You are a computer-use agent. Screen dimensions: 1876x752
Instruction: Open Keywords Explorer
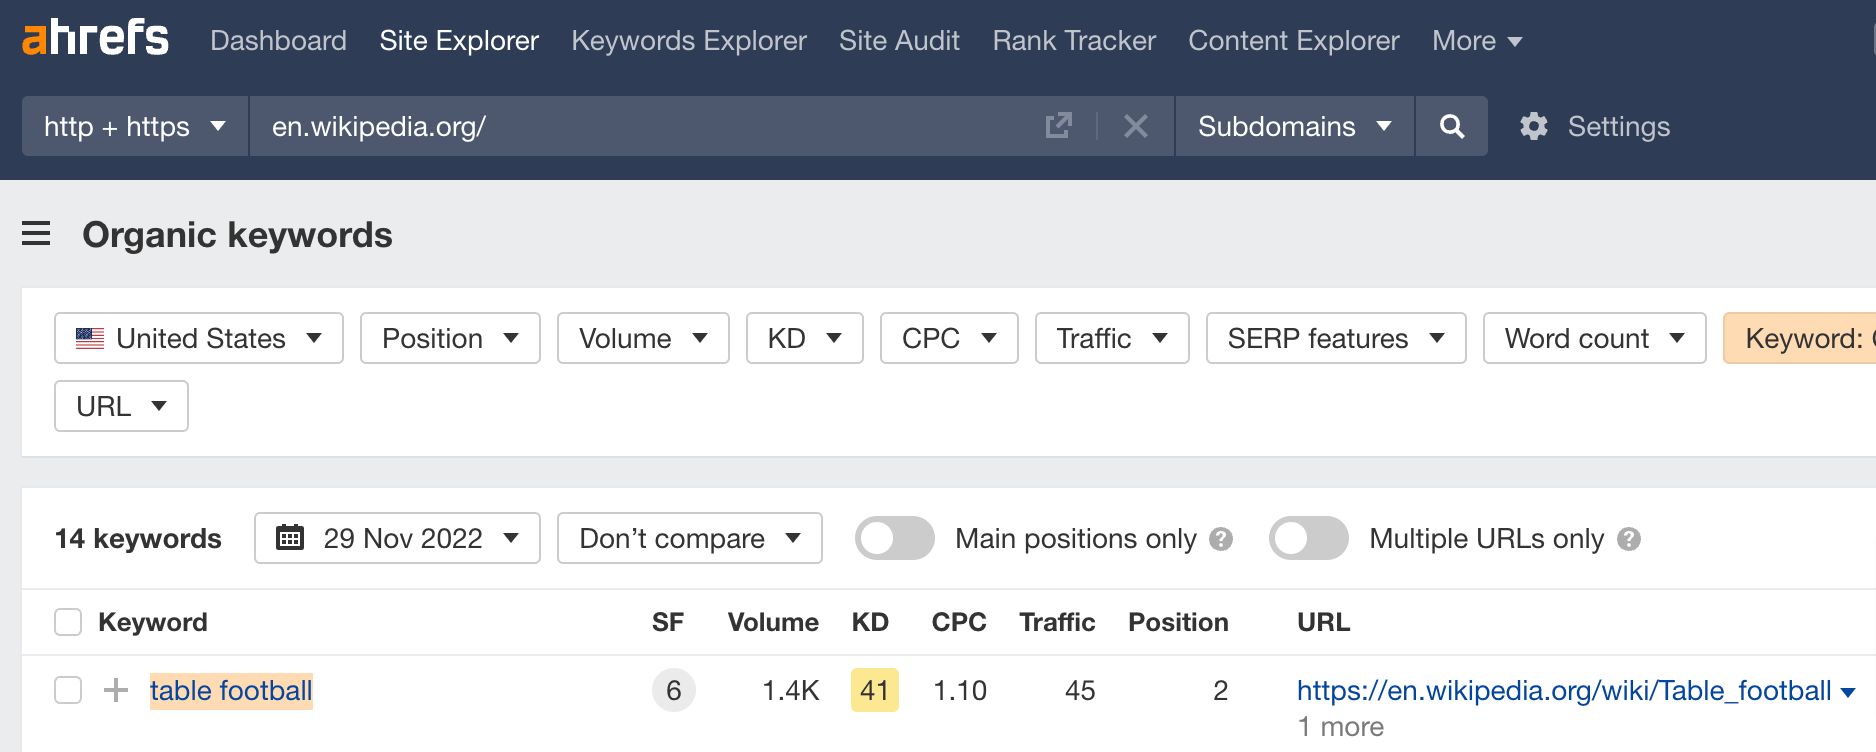(x=689, y=40)
